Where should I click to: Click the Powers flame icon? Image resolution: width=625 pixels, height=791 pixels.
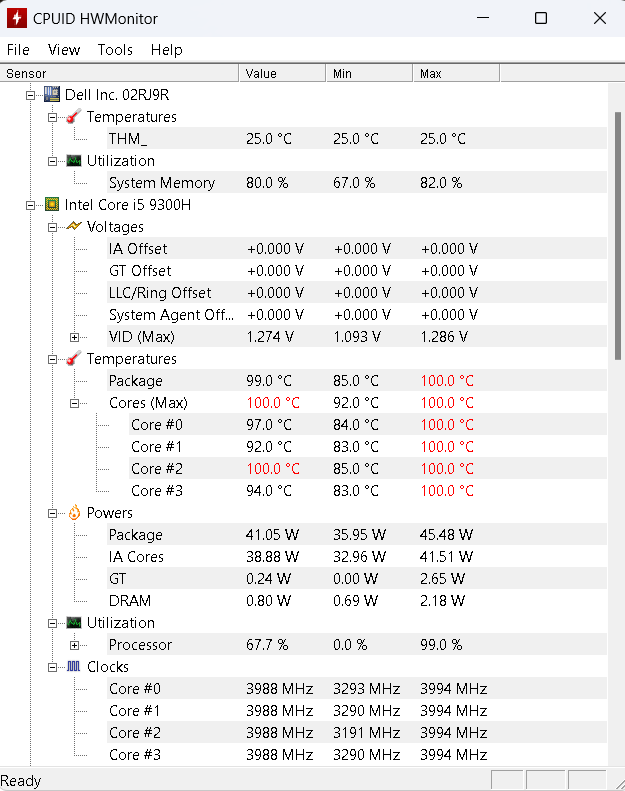pos(74,513)
